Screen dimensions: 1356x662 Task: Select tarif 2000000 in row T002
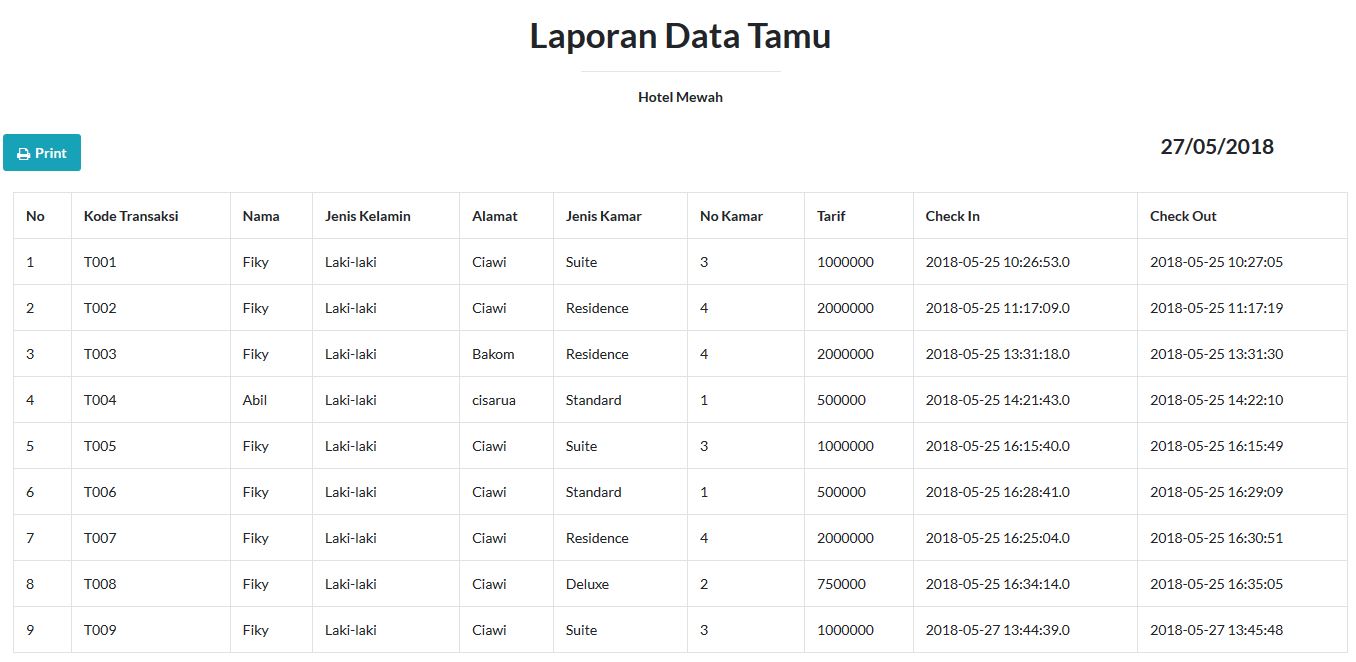click(844, 308)
